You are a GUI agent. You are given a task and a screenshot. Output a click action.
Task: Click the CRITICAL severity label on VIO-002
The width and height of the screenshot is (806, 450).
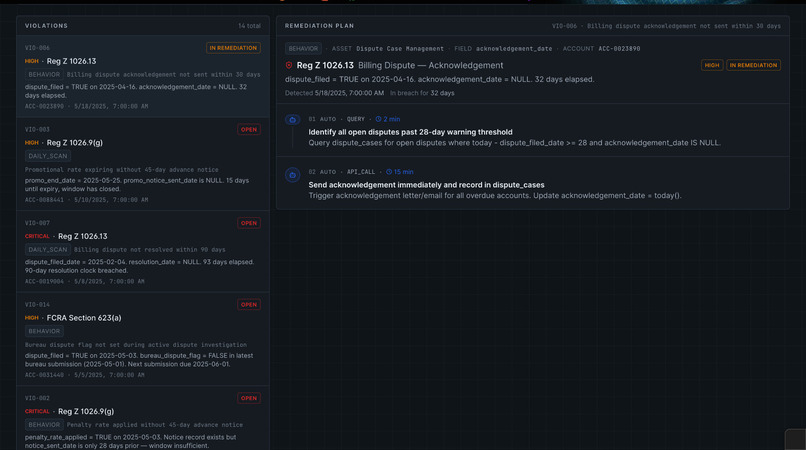(37, 411)
